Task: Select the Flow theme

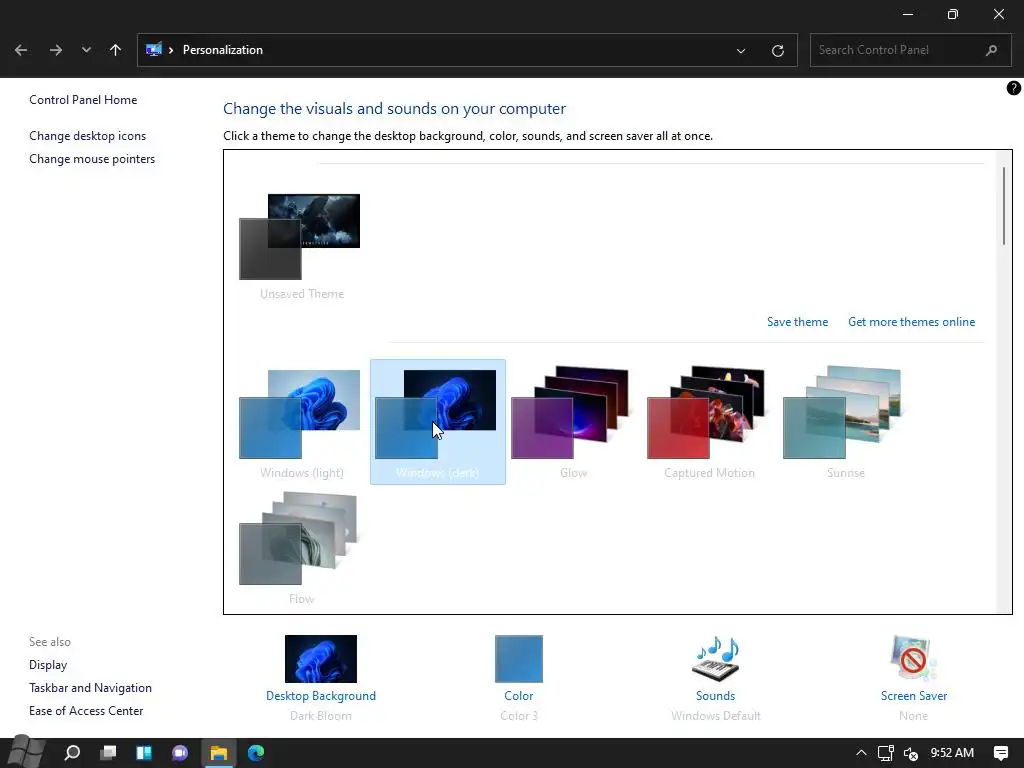Action: (301, 549)
